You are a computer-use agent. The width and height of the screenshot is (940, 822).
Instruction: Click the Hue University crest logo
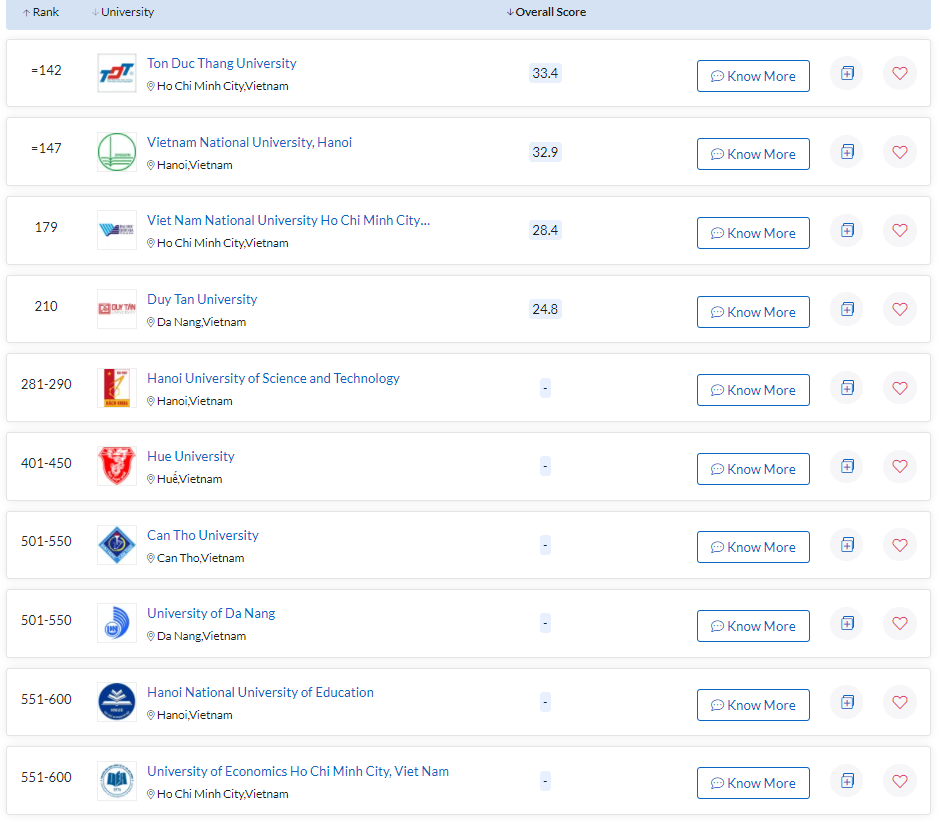[x=117, y=466]
